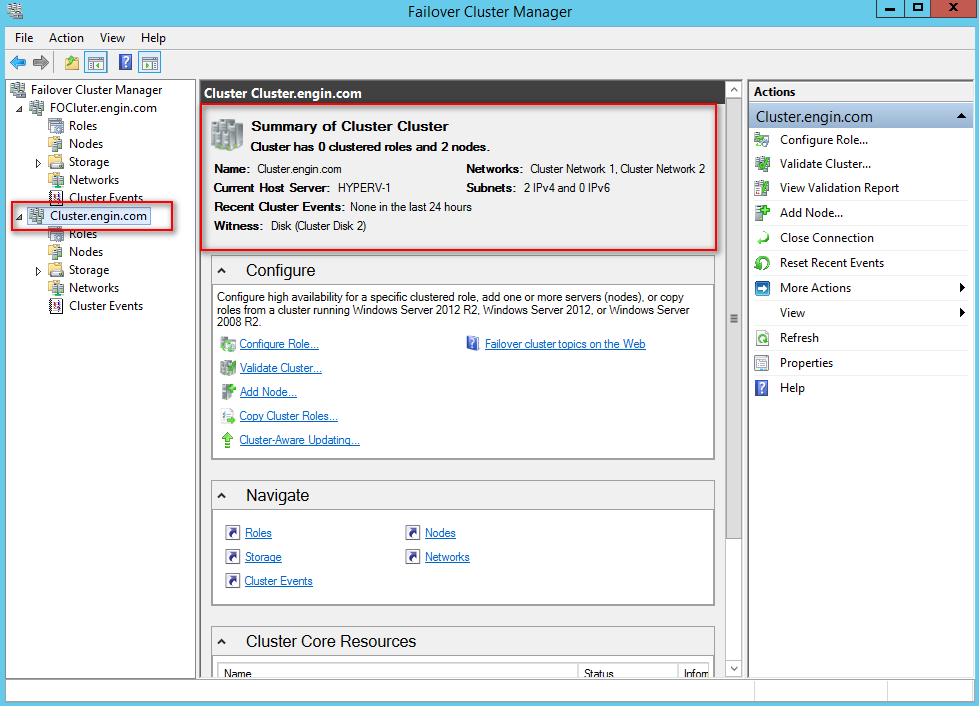Click the Configure Role icon in Actions pane

[762, 140]
